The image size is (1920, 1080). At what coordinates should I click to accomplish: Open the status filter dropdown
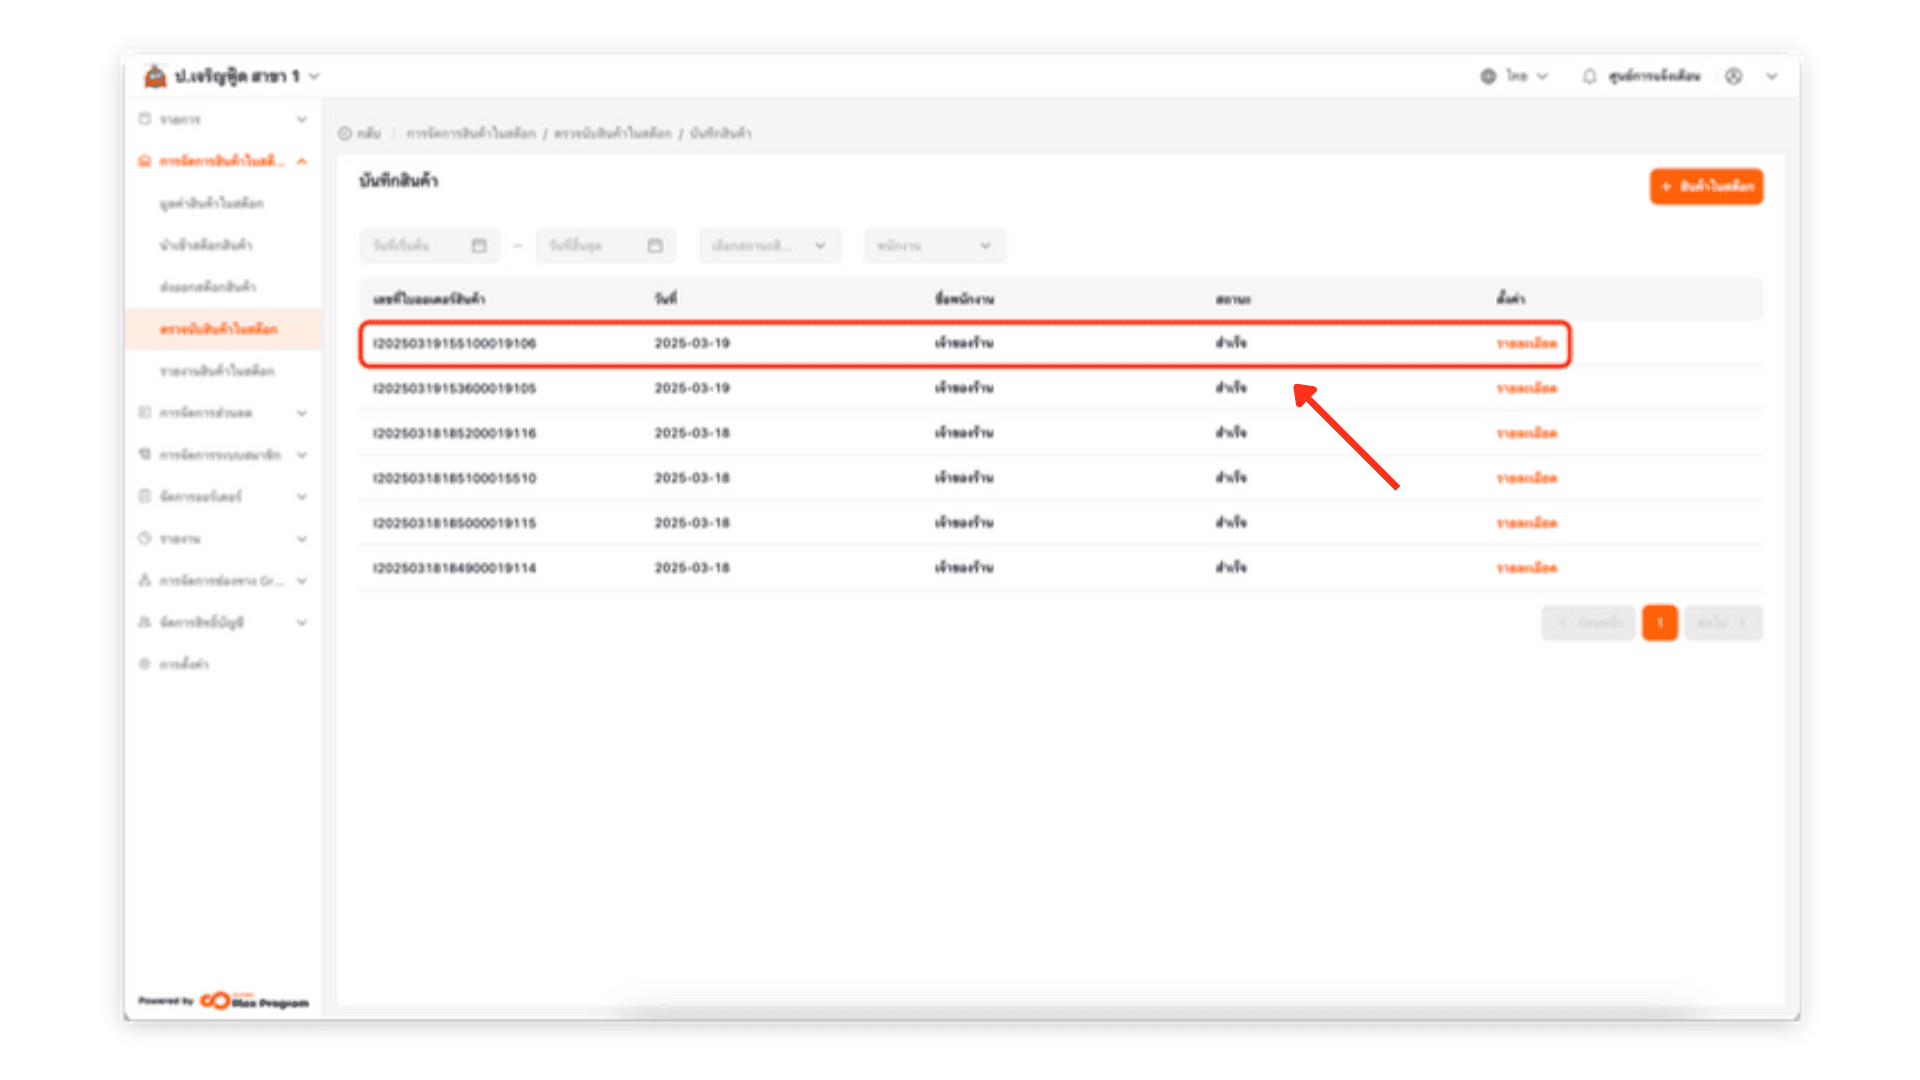pos(769,246)
